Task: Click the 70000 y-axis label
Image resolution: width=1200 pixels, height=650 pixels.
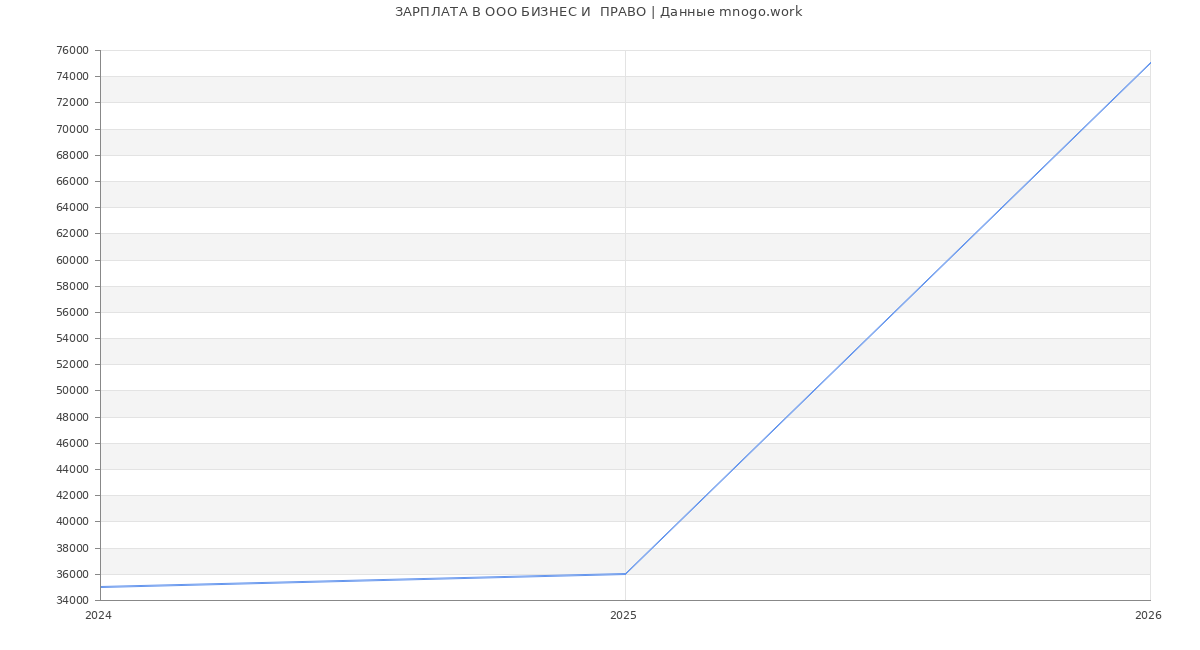Action: tap(72, 129)
